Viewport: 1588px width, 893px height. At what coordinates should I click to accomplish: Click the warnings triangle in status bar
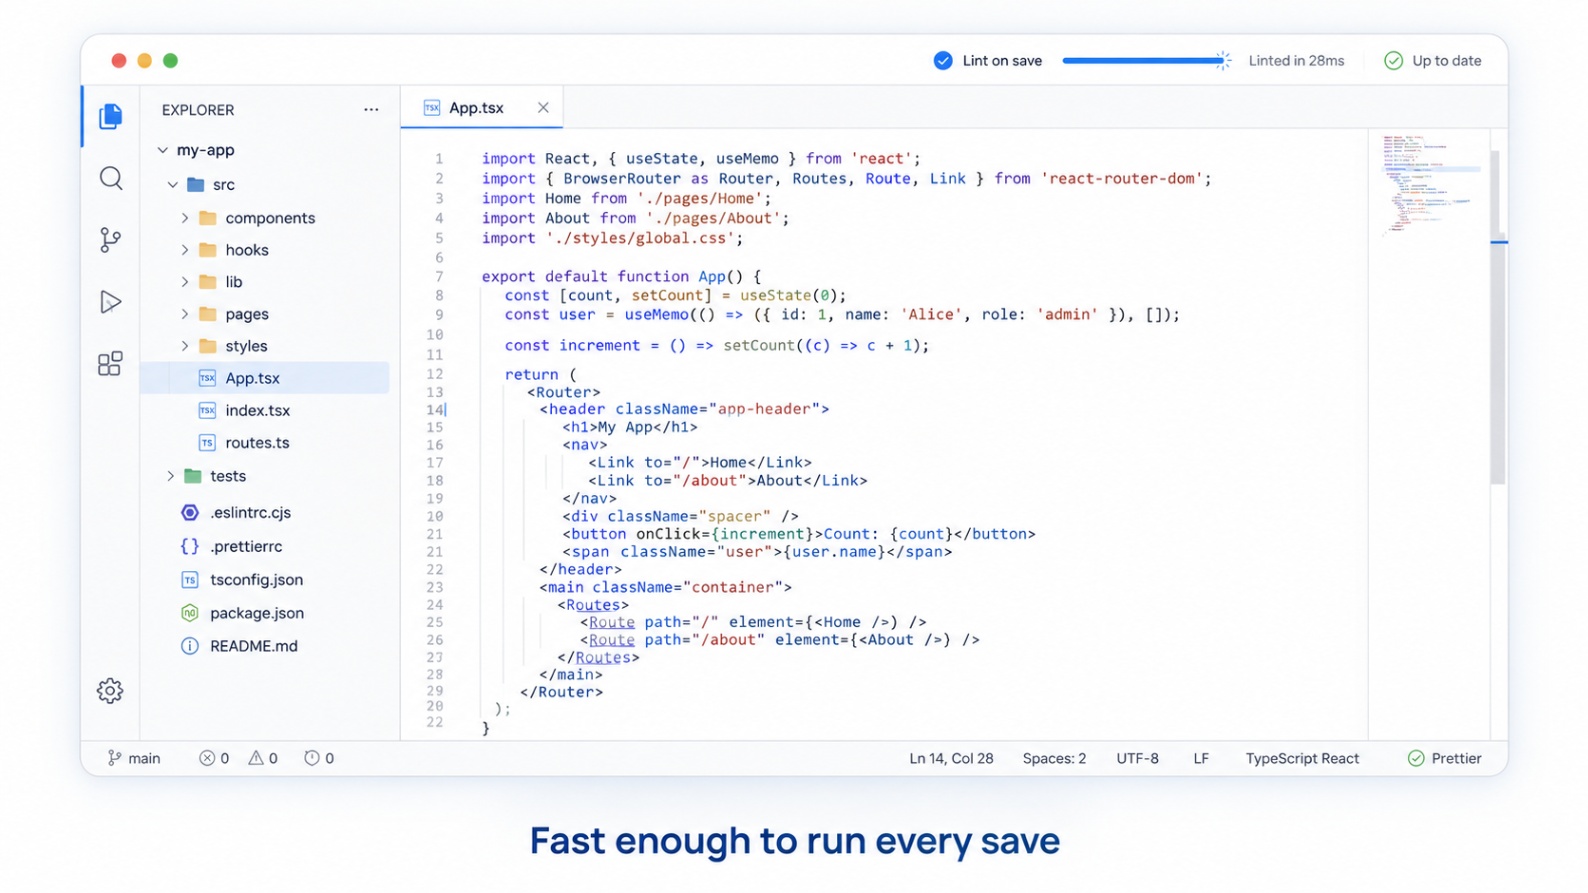tap(256, 758)
